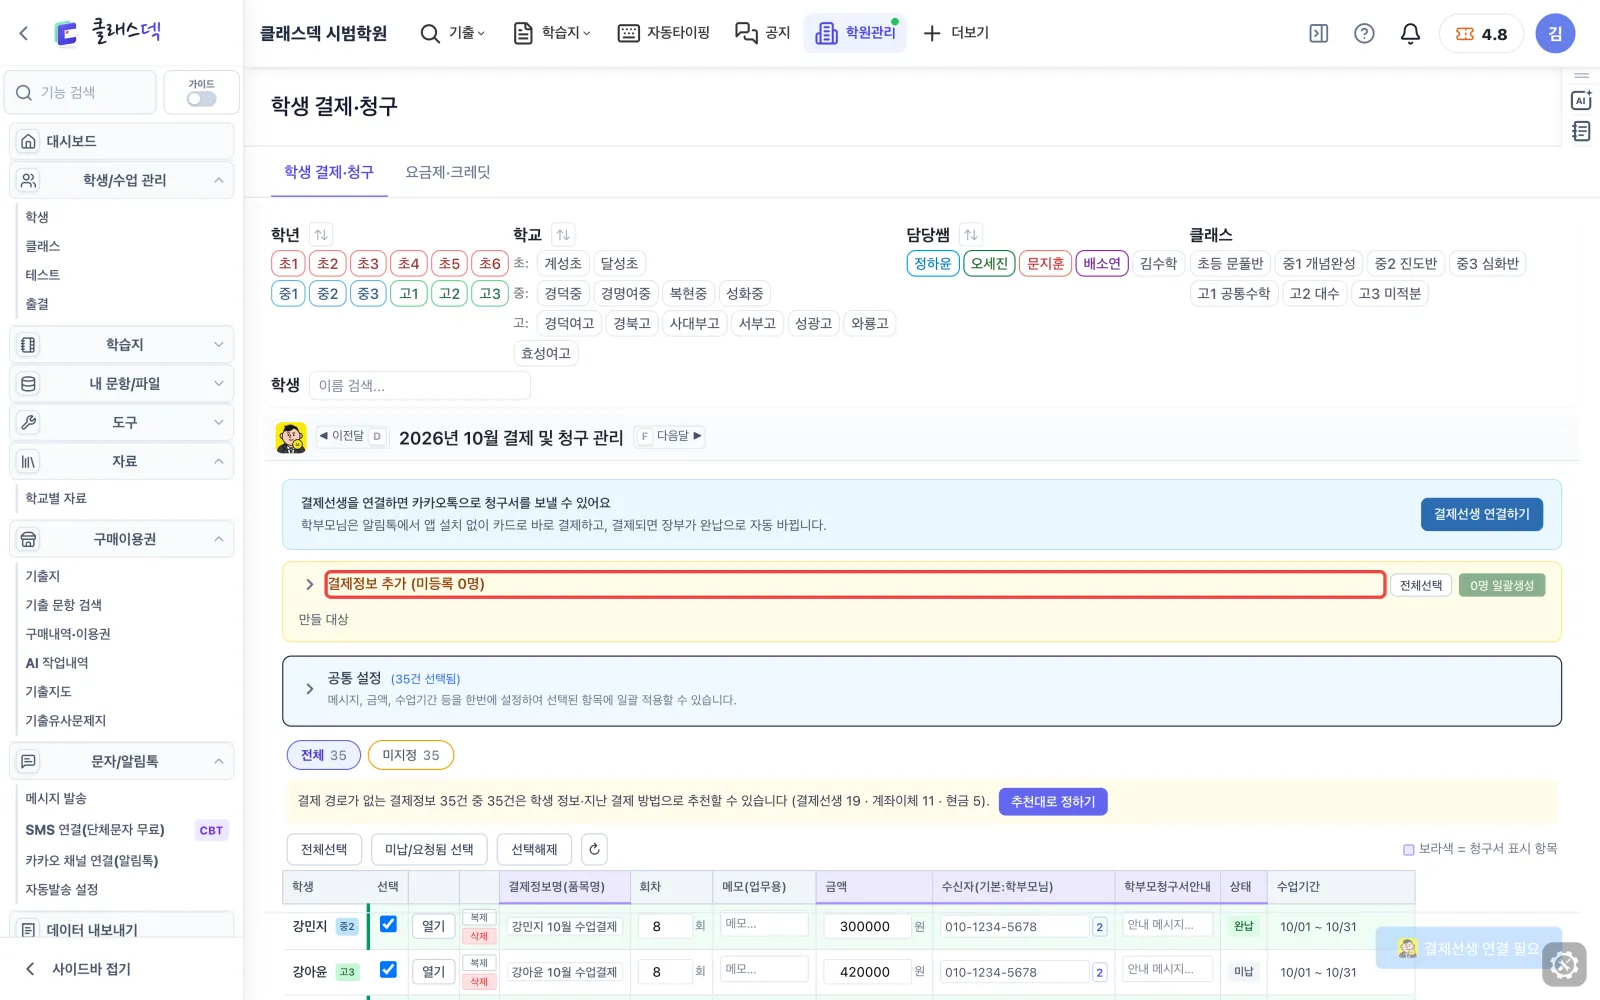Open the list document icon on the right edge
The image size is (1600, 1000).
(x=1581, y=131)
